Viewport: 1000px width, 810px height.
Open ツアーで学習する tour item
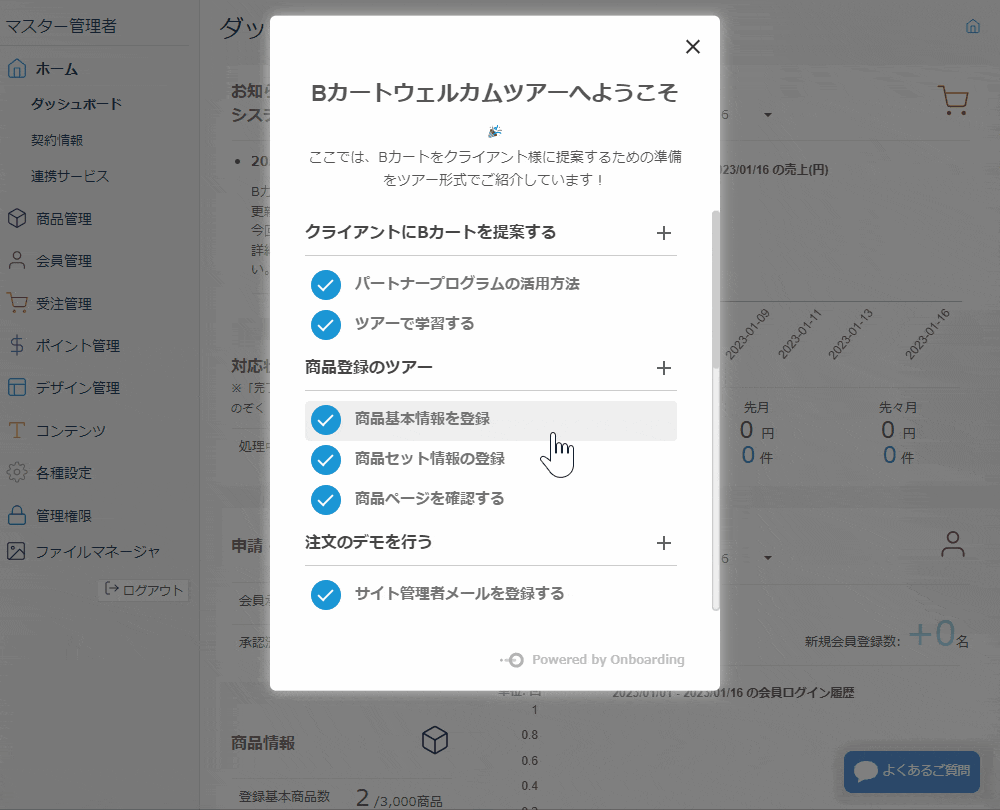pos(415,324)
